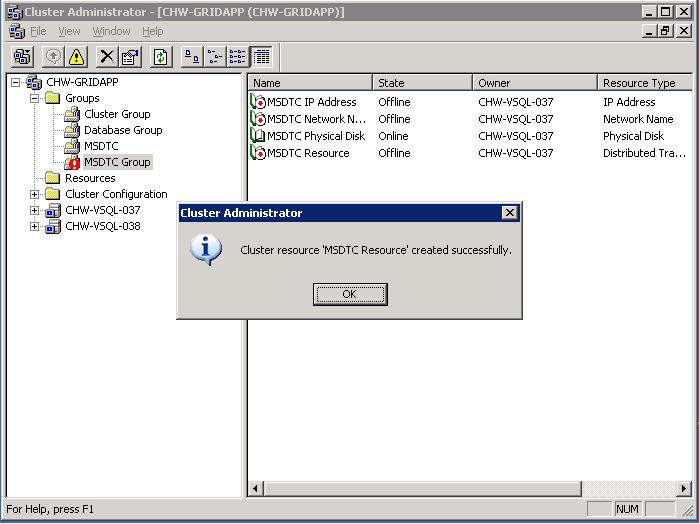Click the MSDTC Group error icon
The image size is (699, 524).
(72, 162)
